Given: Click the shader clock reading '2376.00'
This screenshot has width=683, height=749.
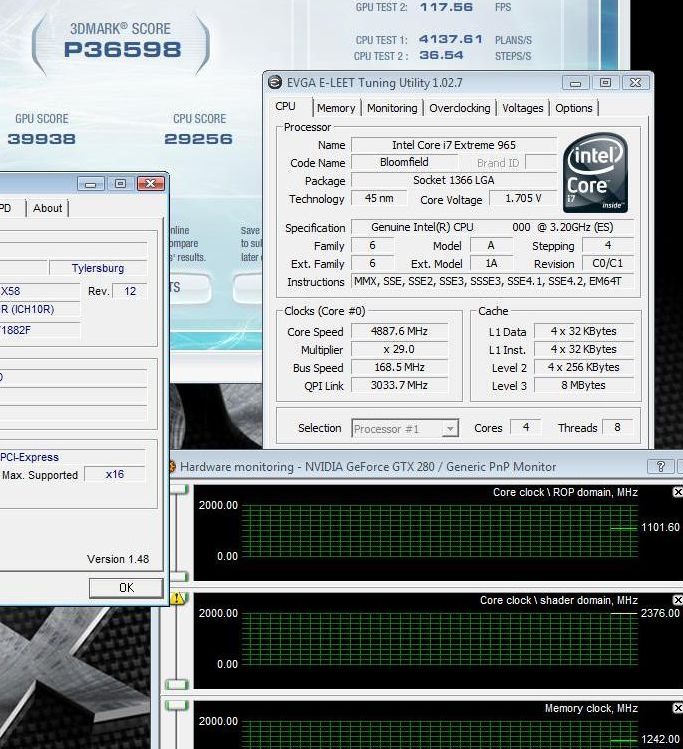Looking at the screenshot, I should coord(660,613).
